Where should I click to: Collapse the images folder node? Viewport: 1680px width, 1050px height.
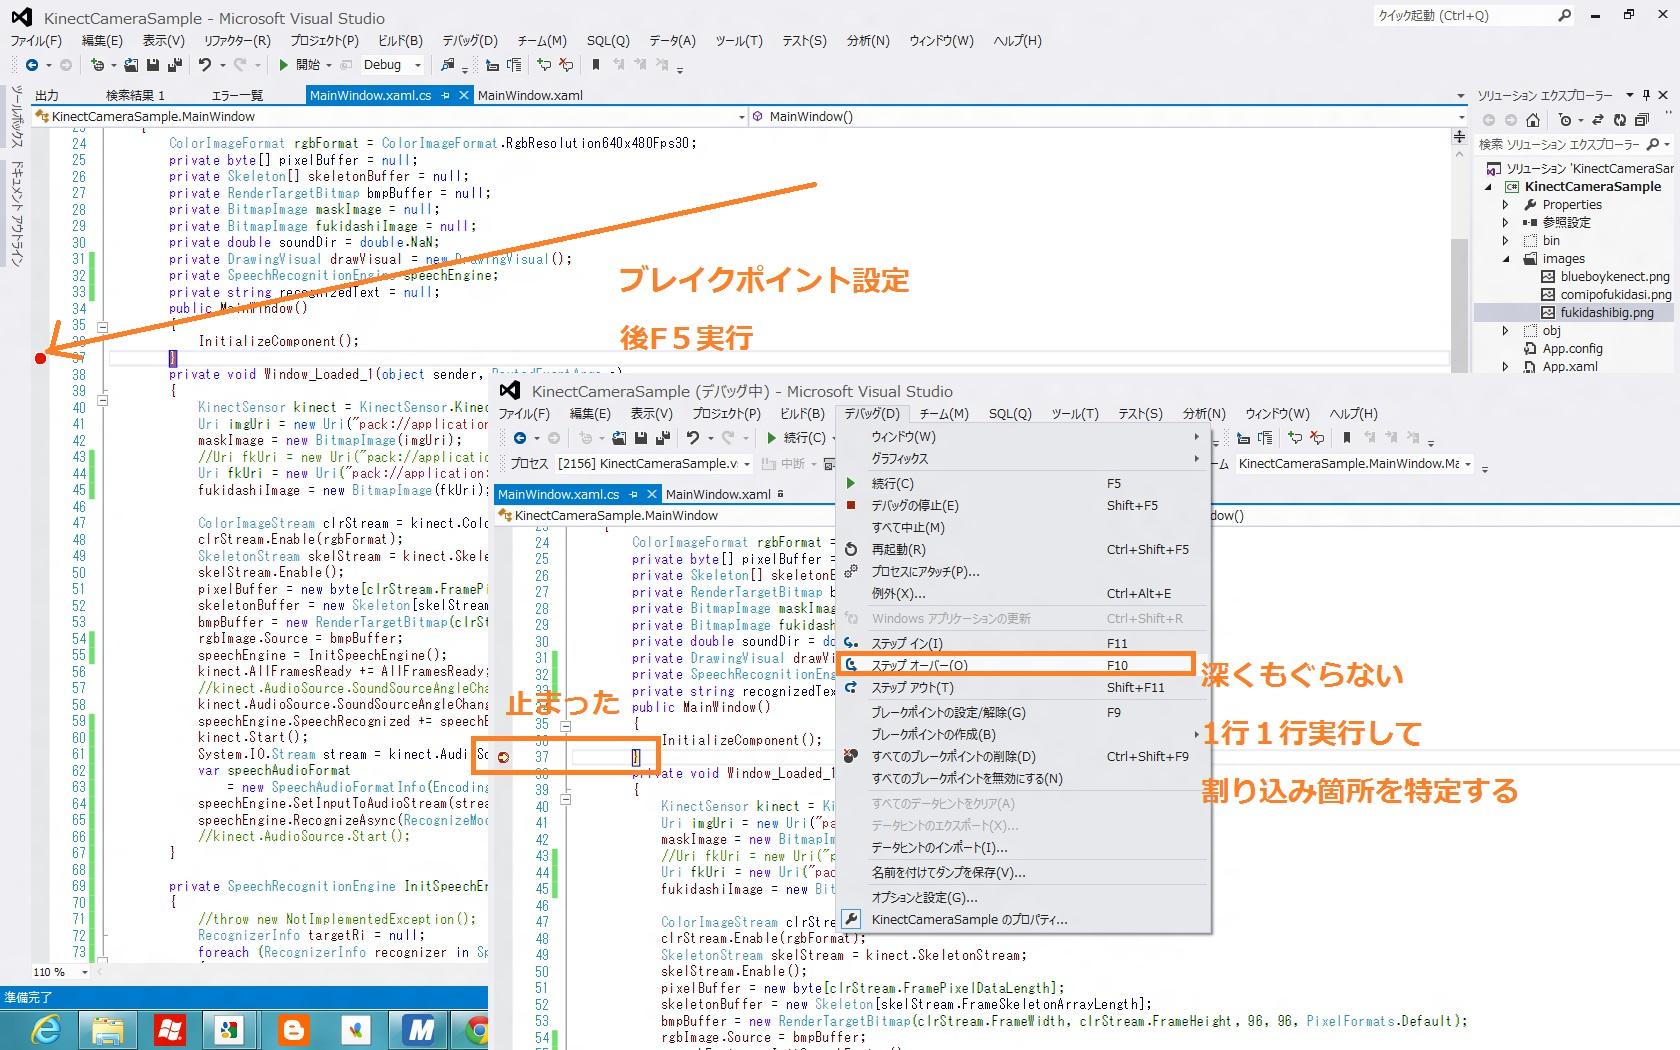click(x=1506, y=259)
